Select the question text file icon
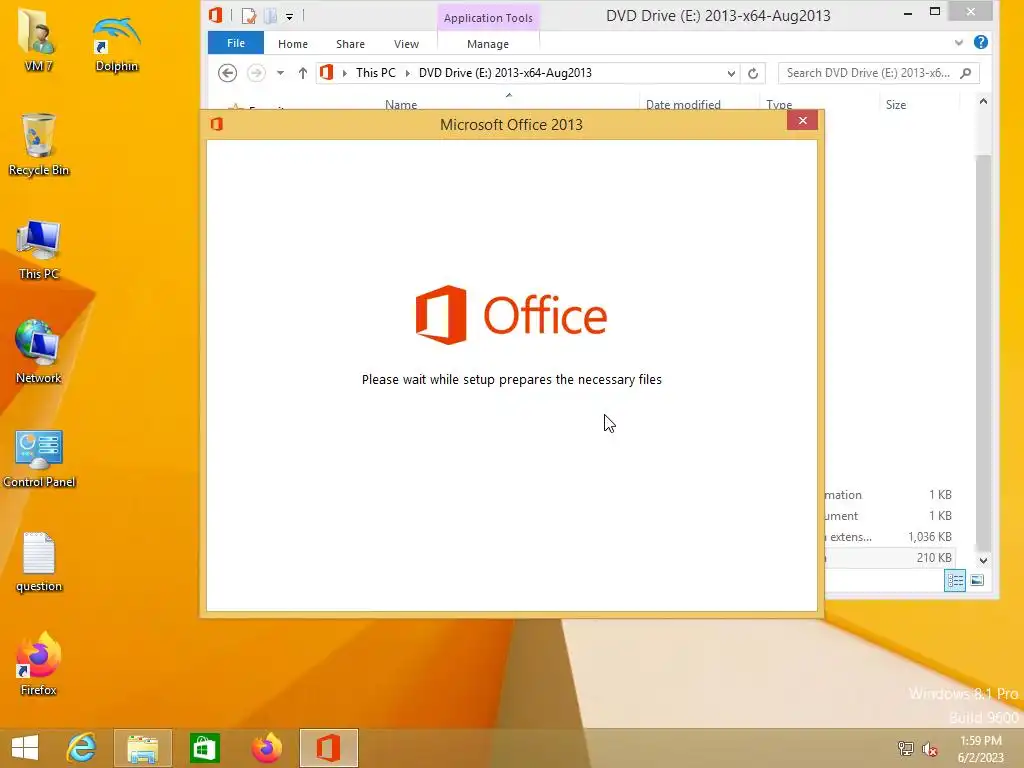The height and width of the screenshot is (768, 1024). 39,562
